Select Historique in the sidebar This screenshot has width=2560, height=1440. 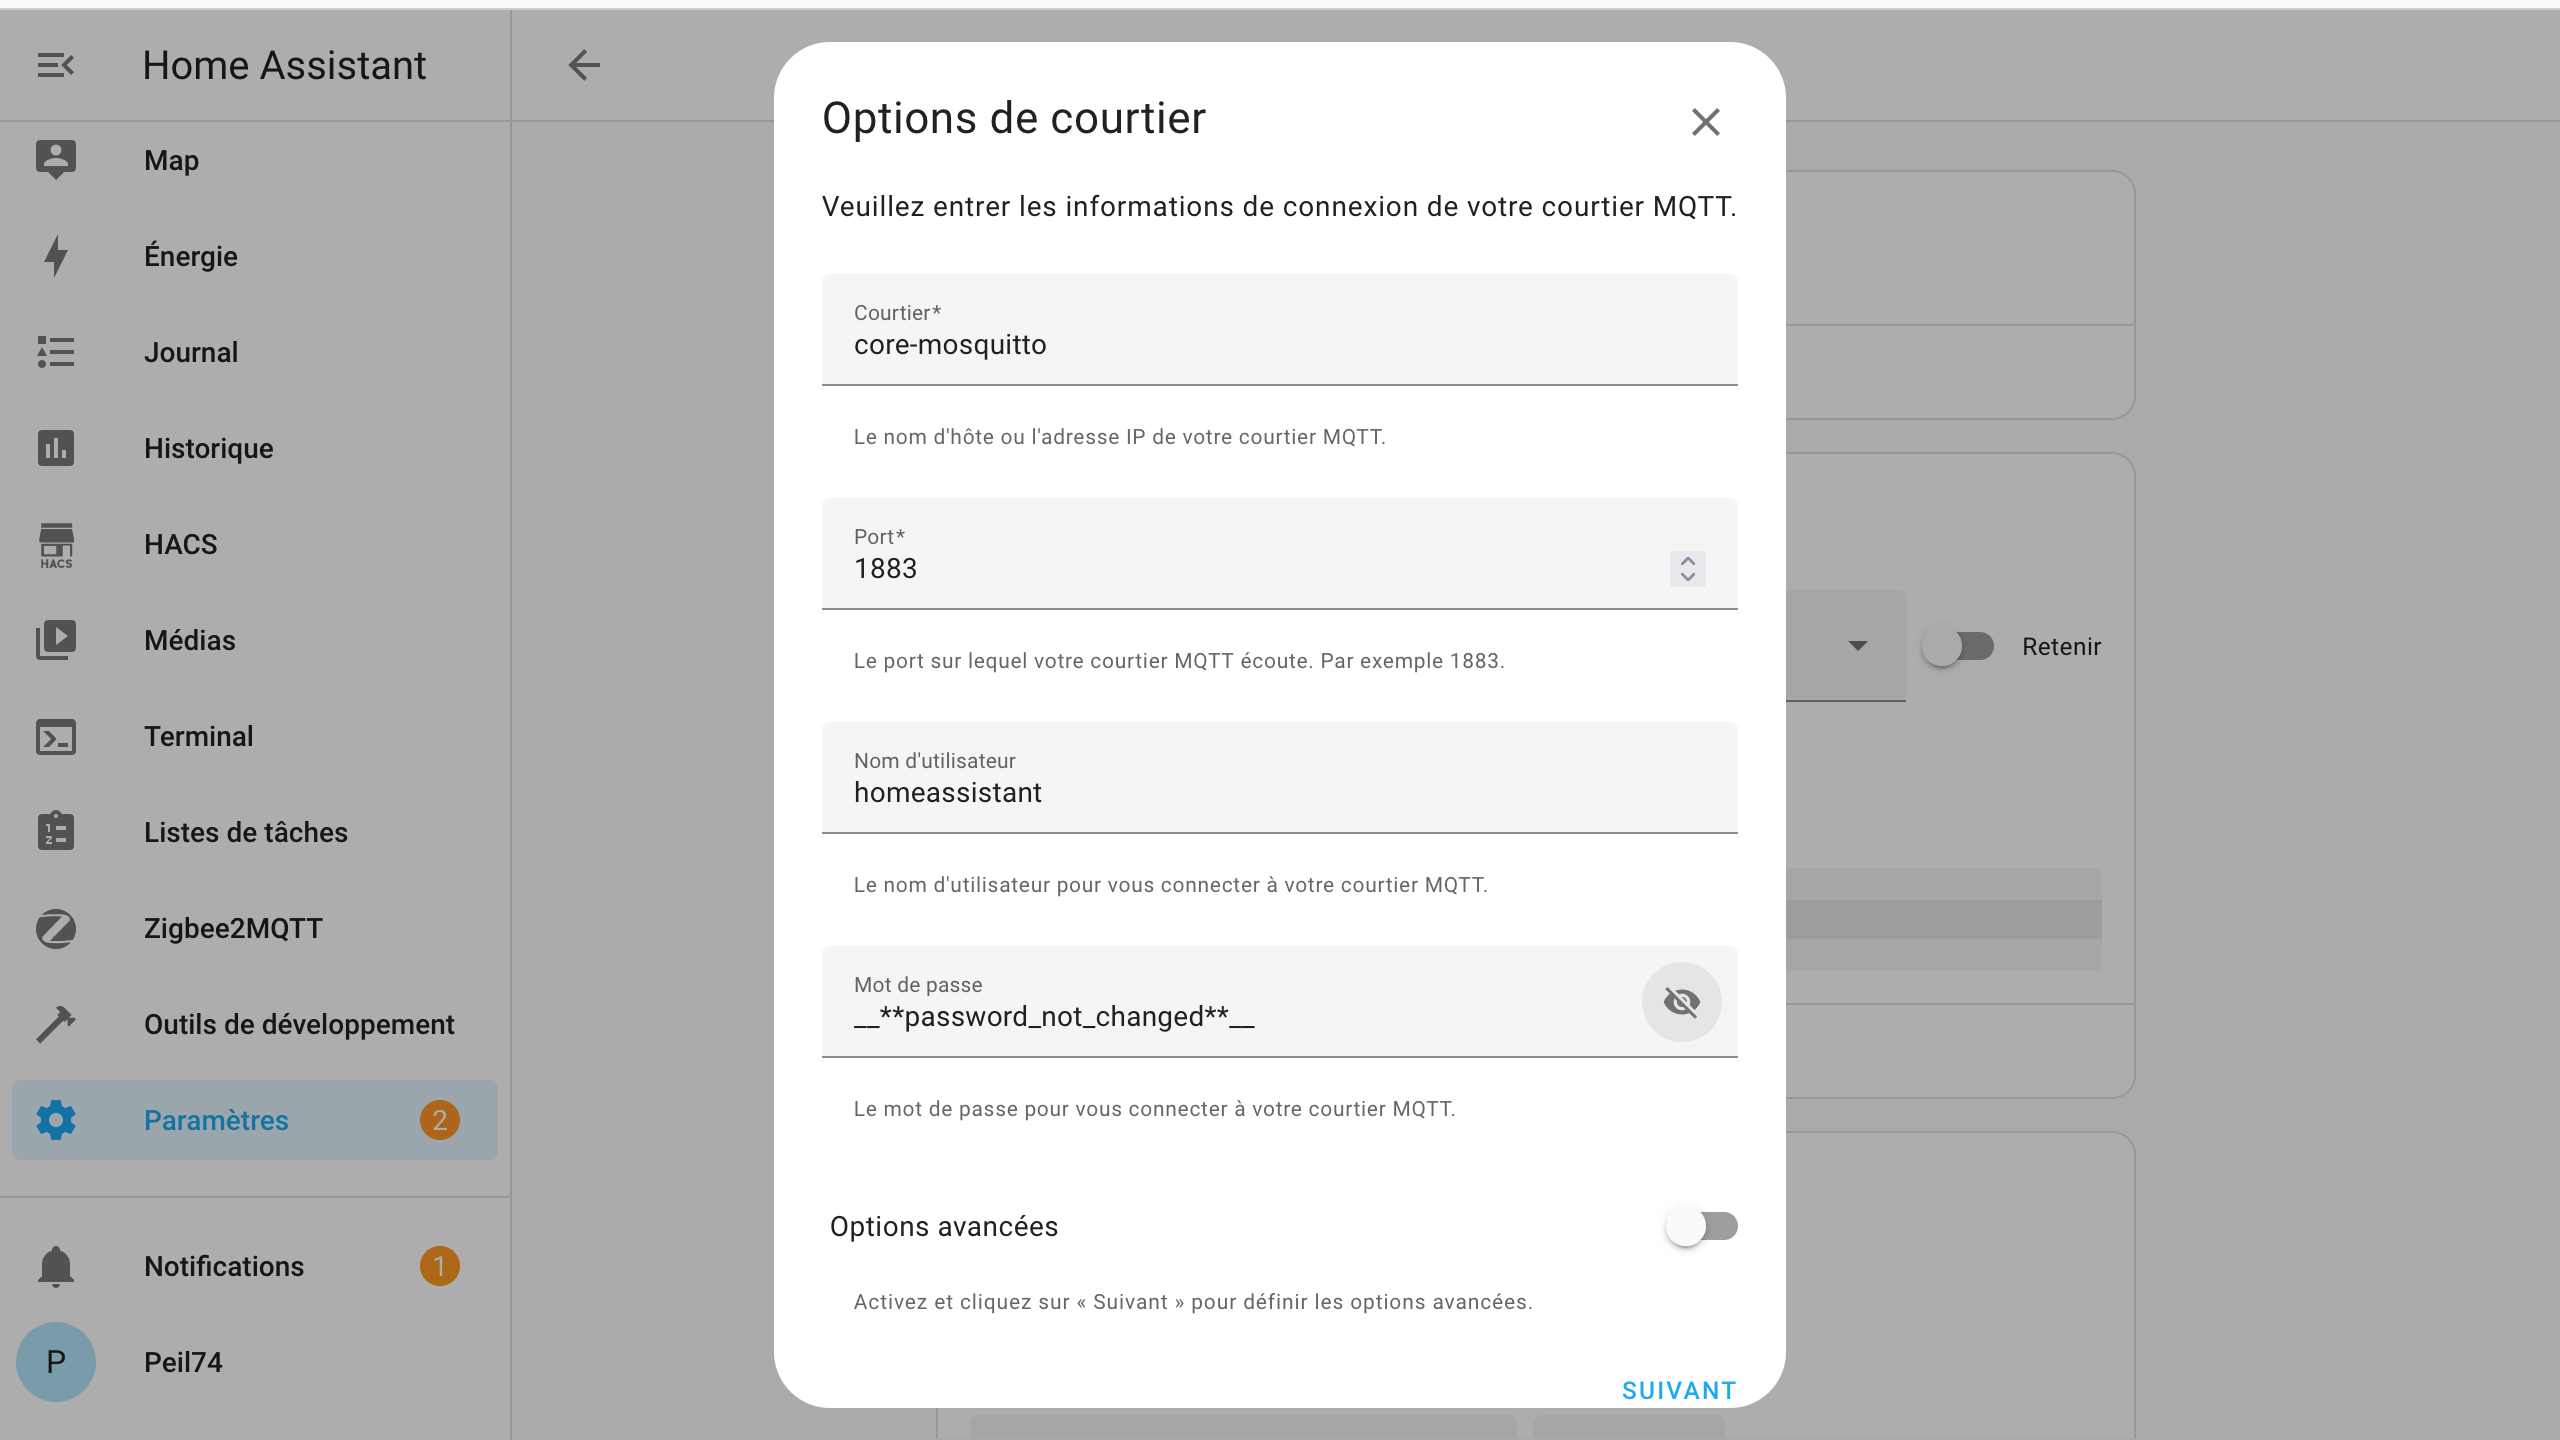click(208, 449)
